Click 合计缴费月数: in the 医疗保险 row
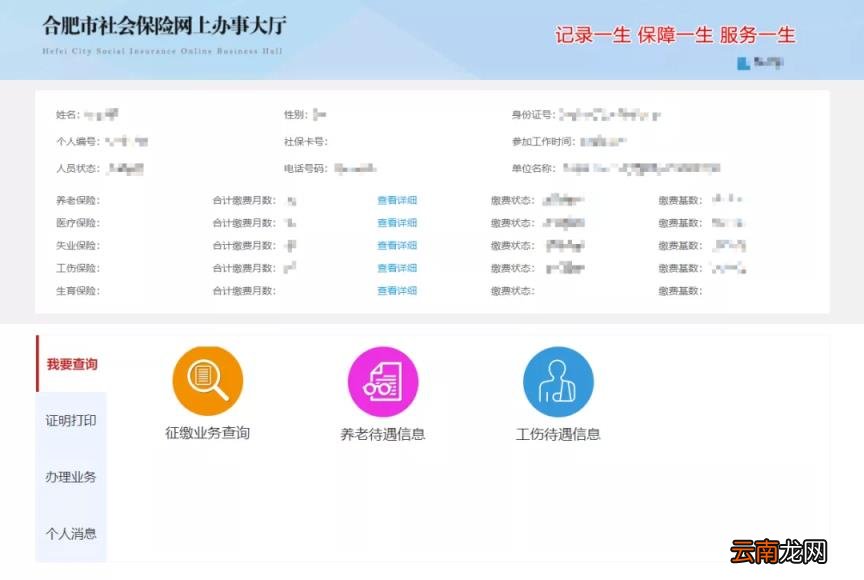Viewport: 864px width, 580px height. 244,223
